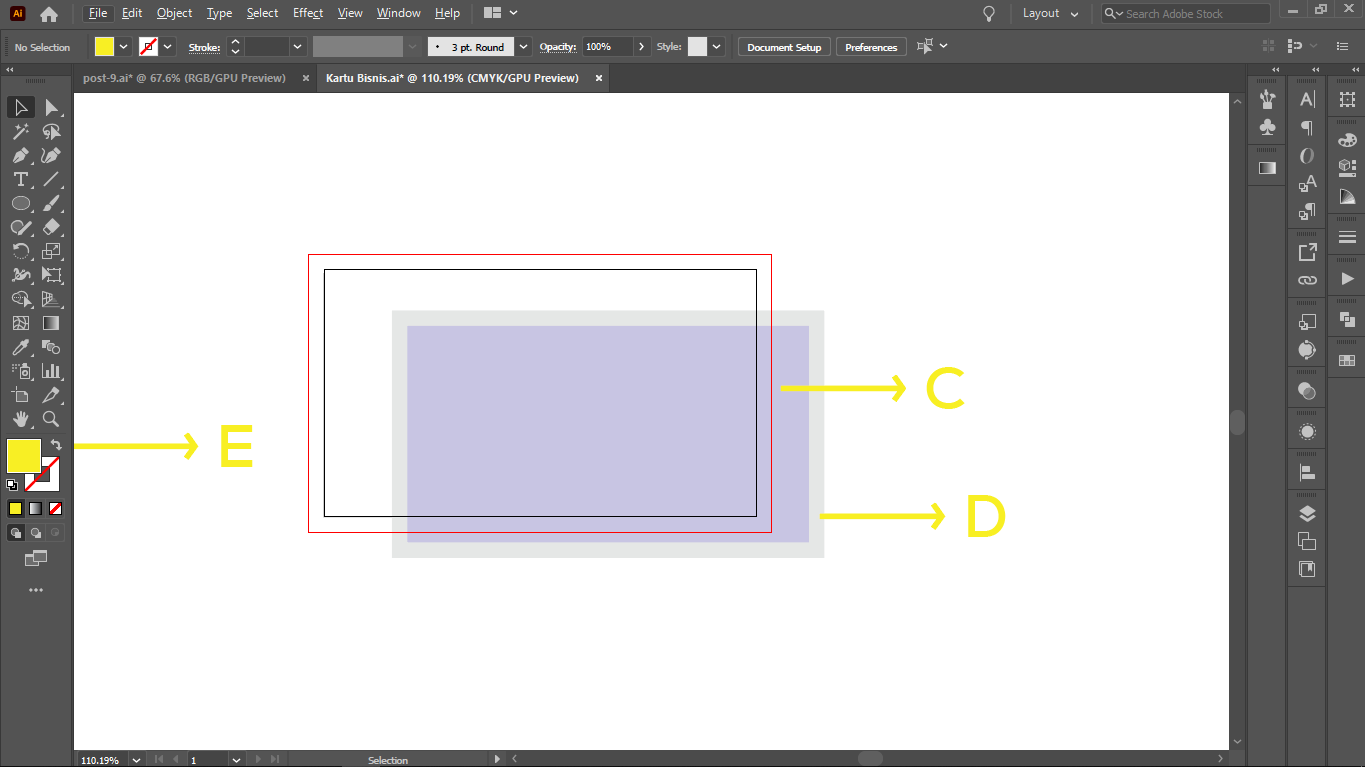Select the Pen tool
The height and width of the screenshot is (767, 1365).
pos(21,155)
